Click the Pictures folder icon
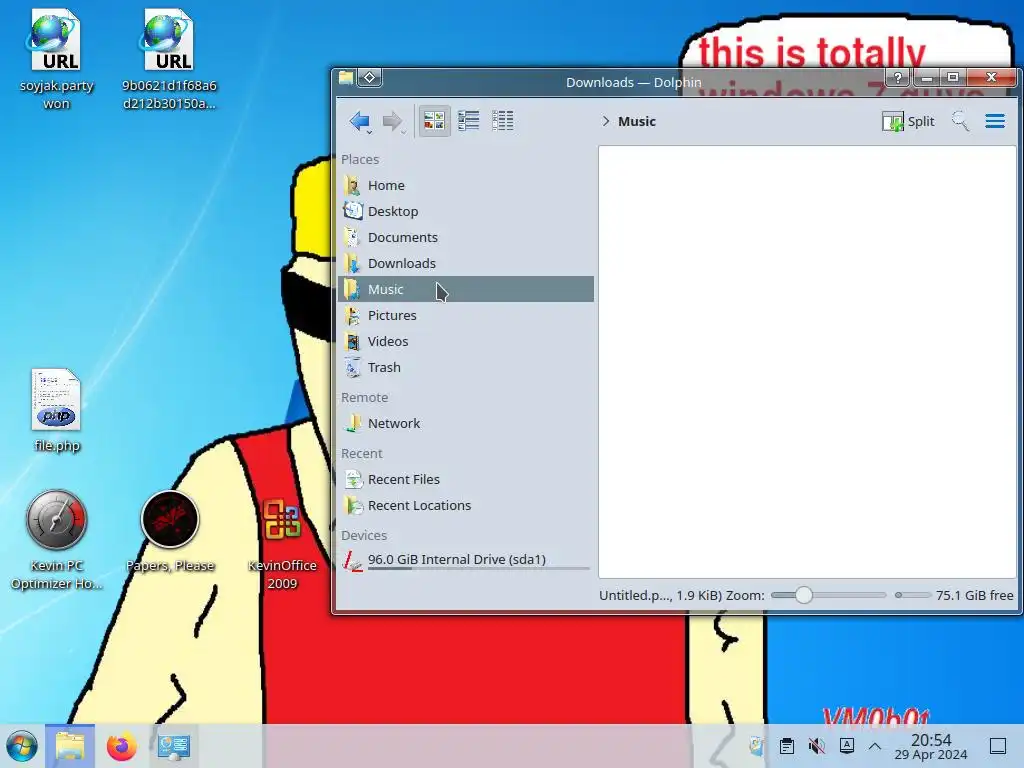The image size is (1024, 768). pyautogui.click(x=353, y=315)
